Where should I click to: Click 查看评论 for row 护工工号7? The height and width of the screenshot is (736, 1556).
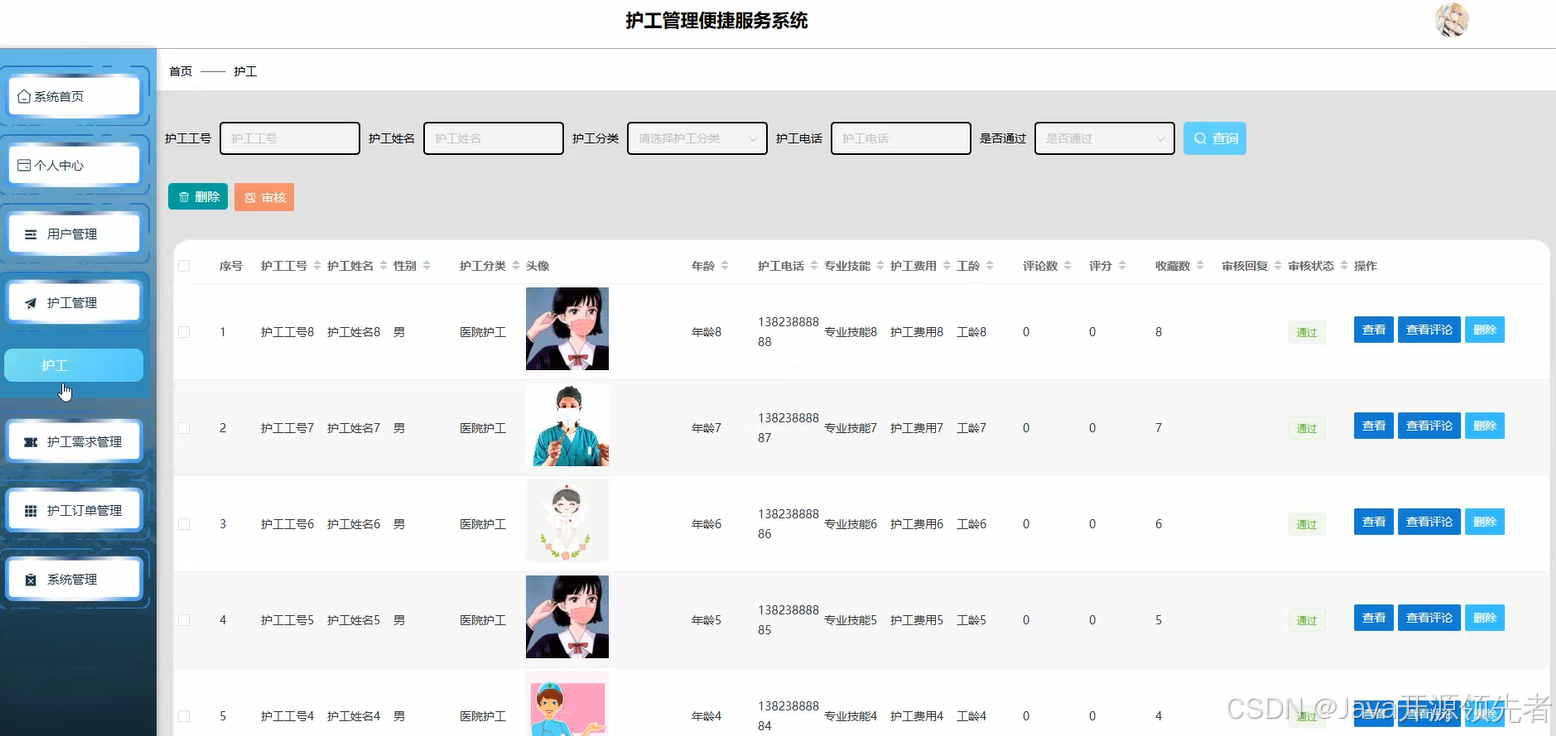[x=1429, y=426]
